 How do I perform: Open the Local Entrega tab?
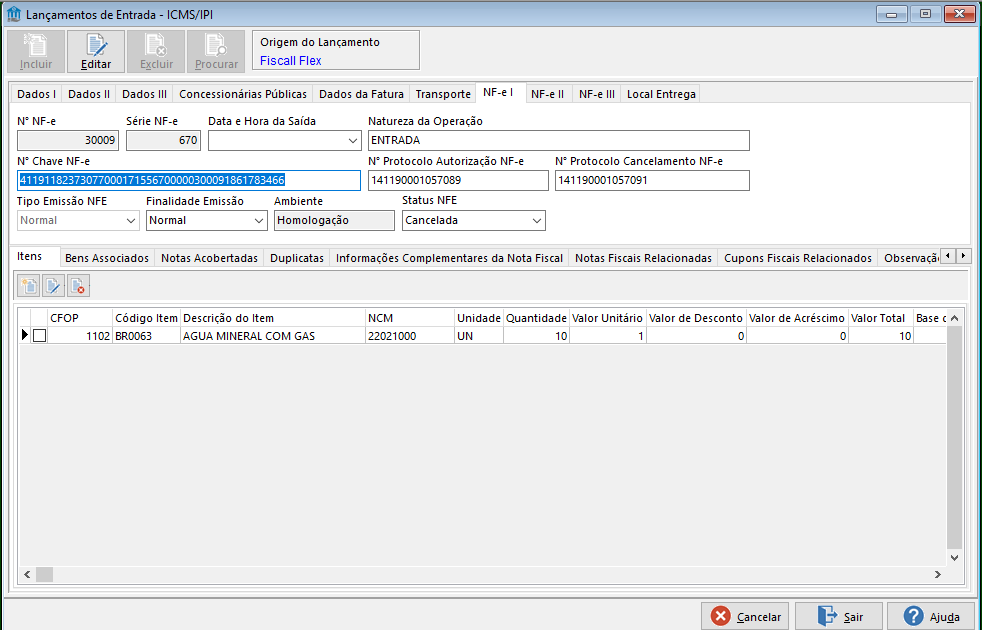click(x=661, y=94)
